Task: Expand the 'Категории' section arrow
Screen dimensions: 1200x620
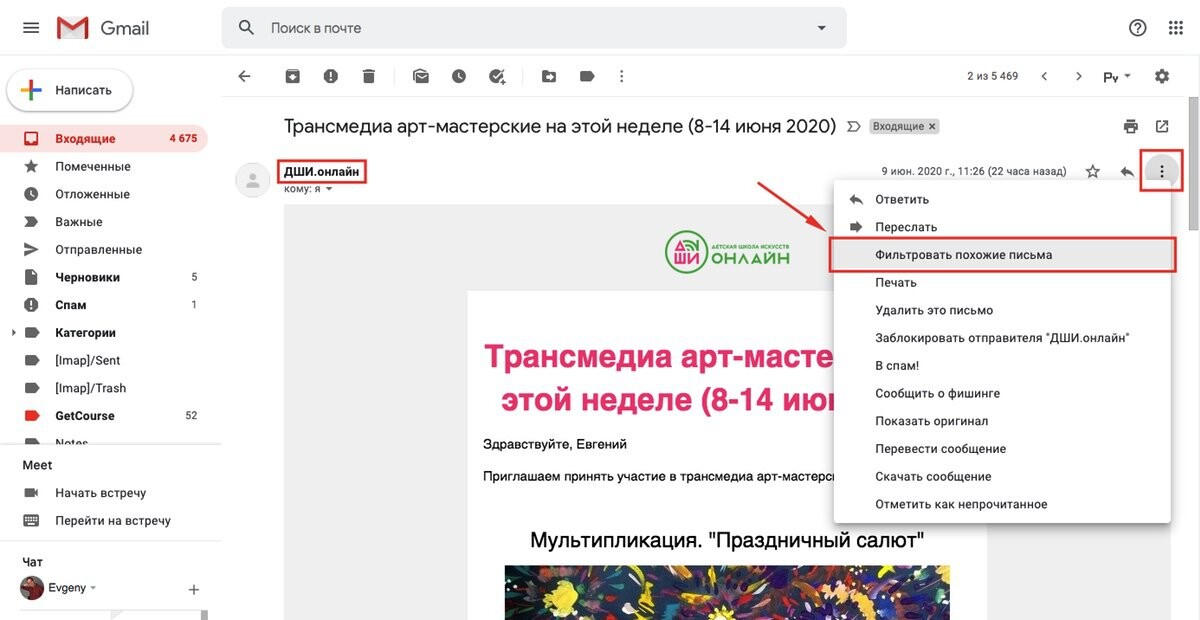Action: [x=13, y=333]
